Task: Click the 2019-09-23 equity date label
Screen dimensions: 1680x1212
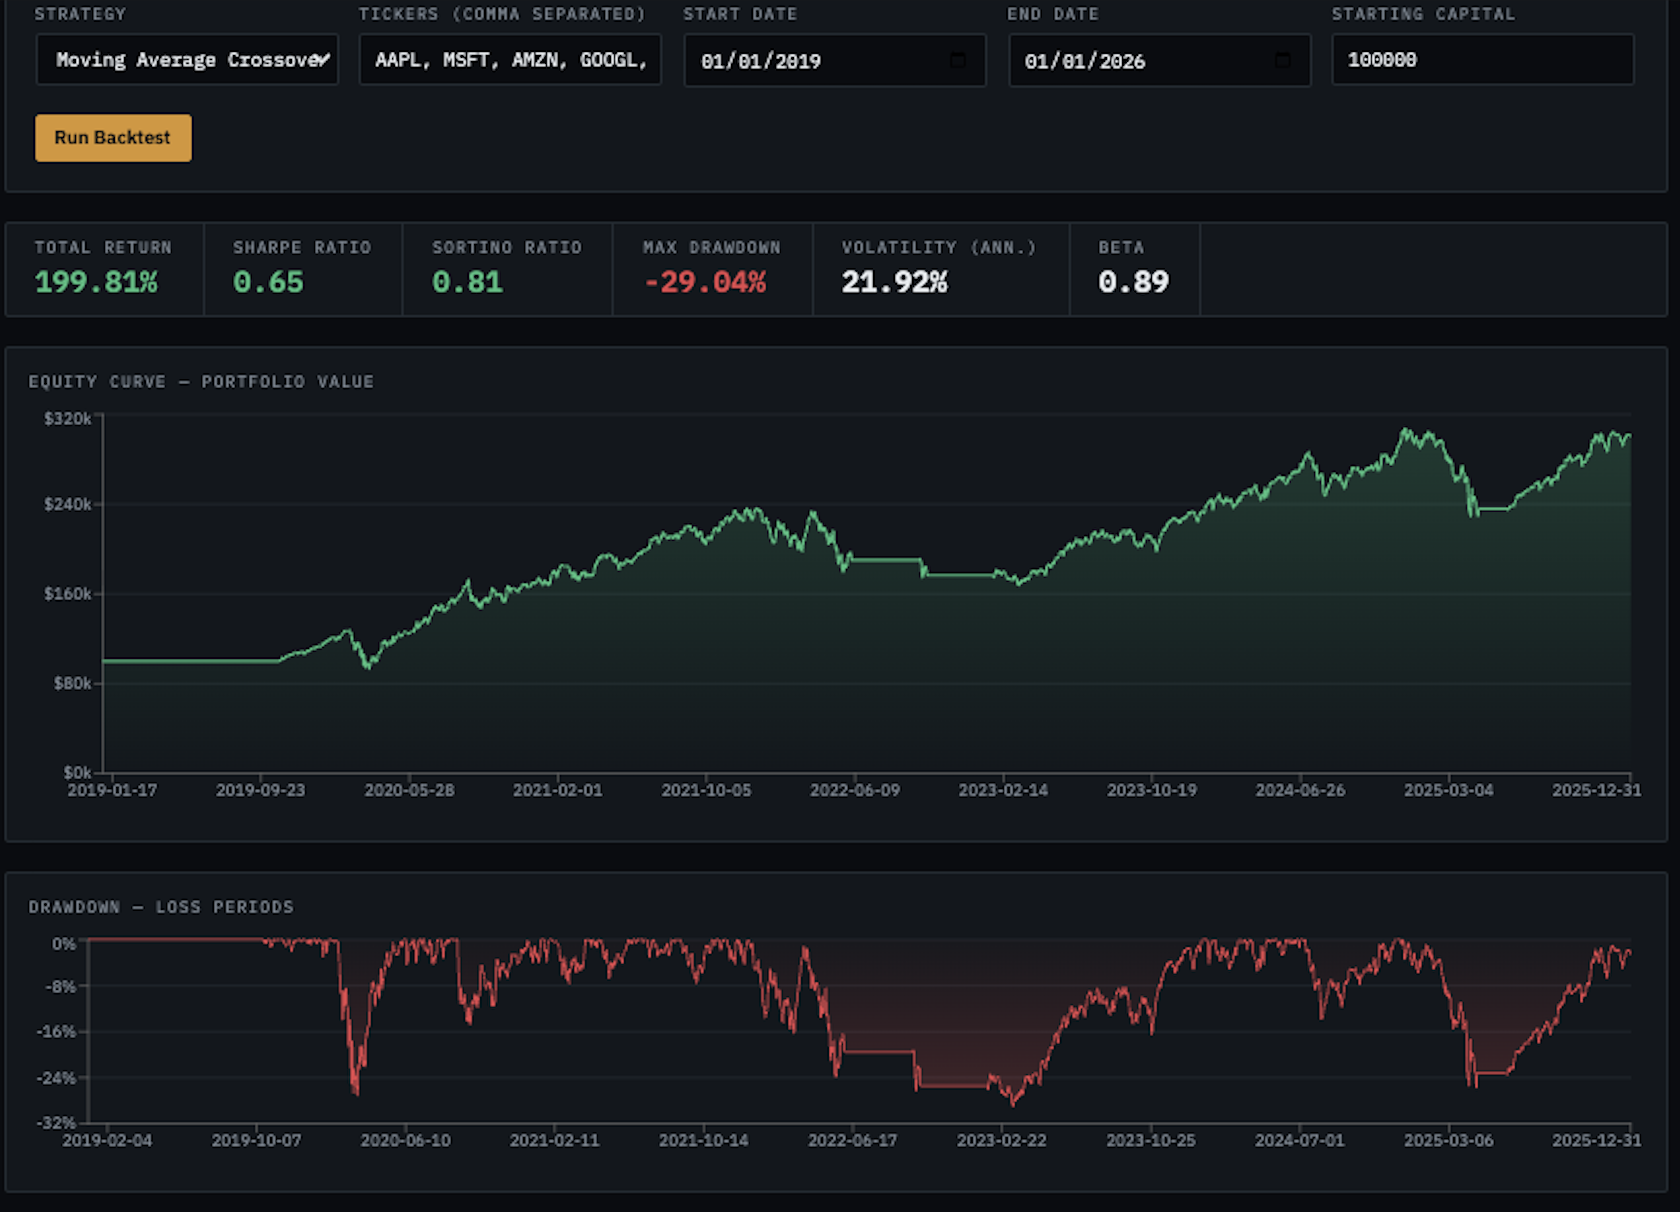Action: (260, 790)
